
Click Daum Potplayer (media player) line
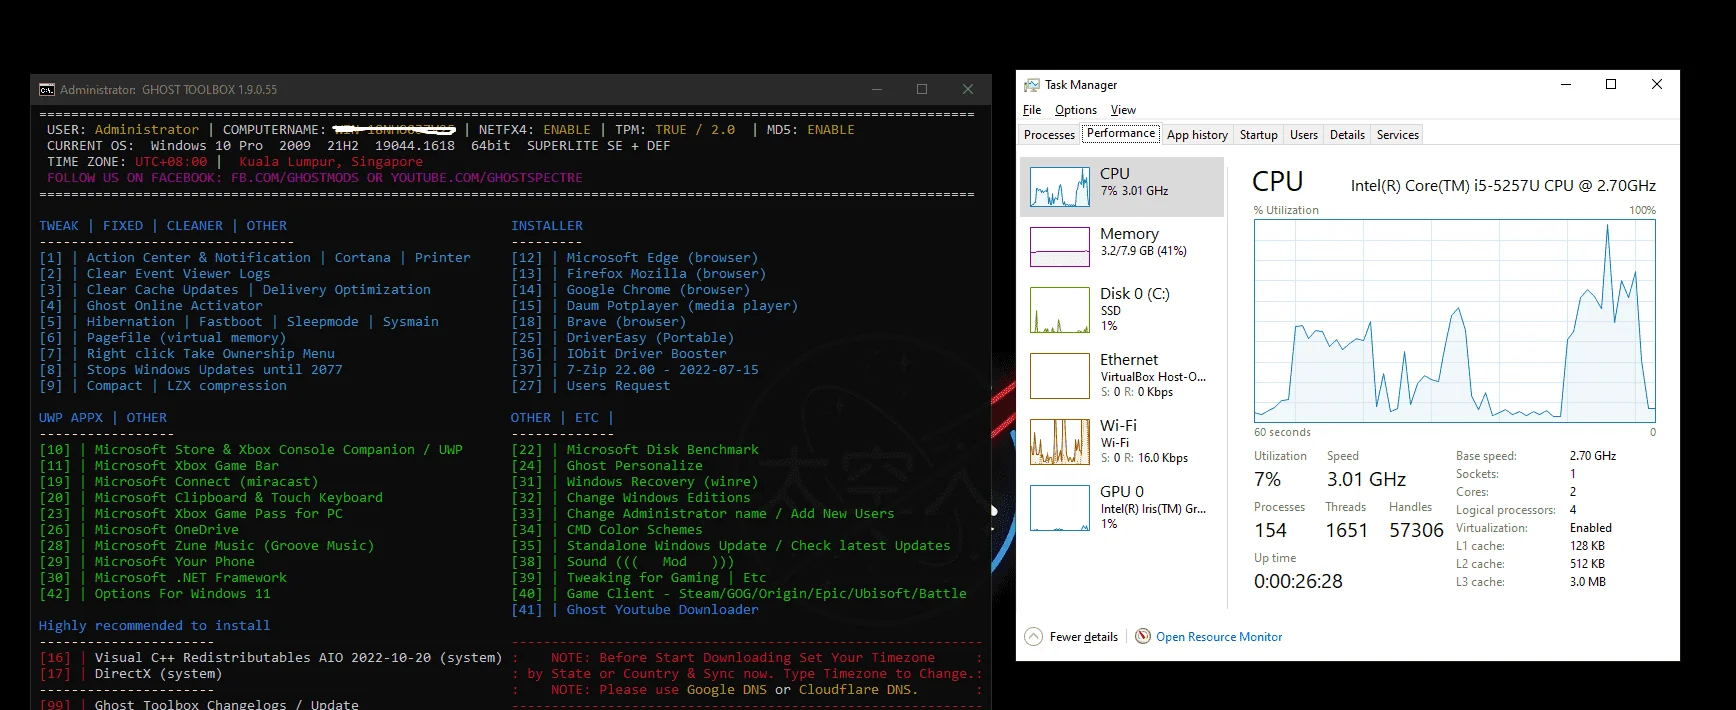click(655, 305)
